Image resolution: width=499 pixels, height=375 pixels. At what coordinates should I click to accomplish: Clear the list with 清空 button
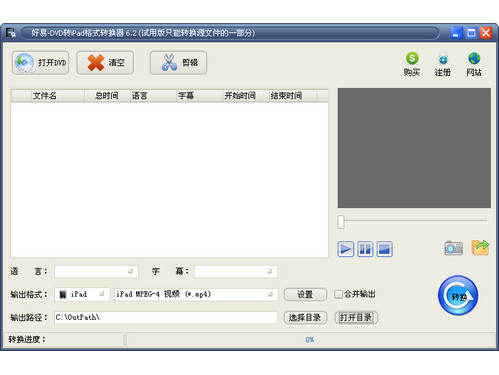tap(105, 63)
